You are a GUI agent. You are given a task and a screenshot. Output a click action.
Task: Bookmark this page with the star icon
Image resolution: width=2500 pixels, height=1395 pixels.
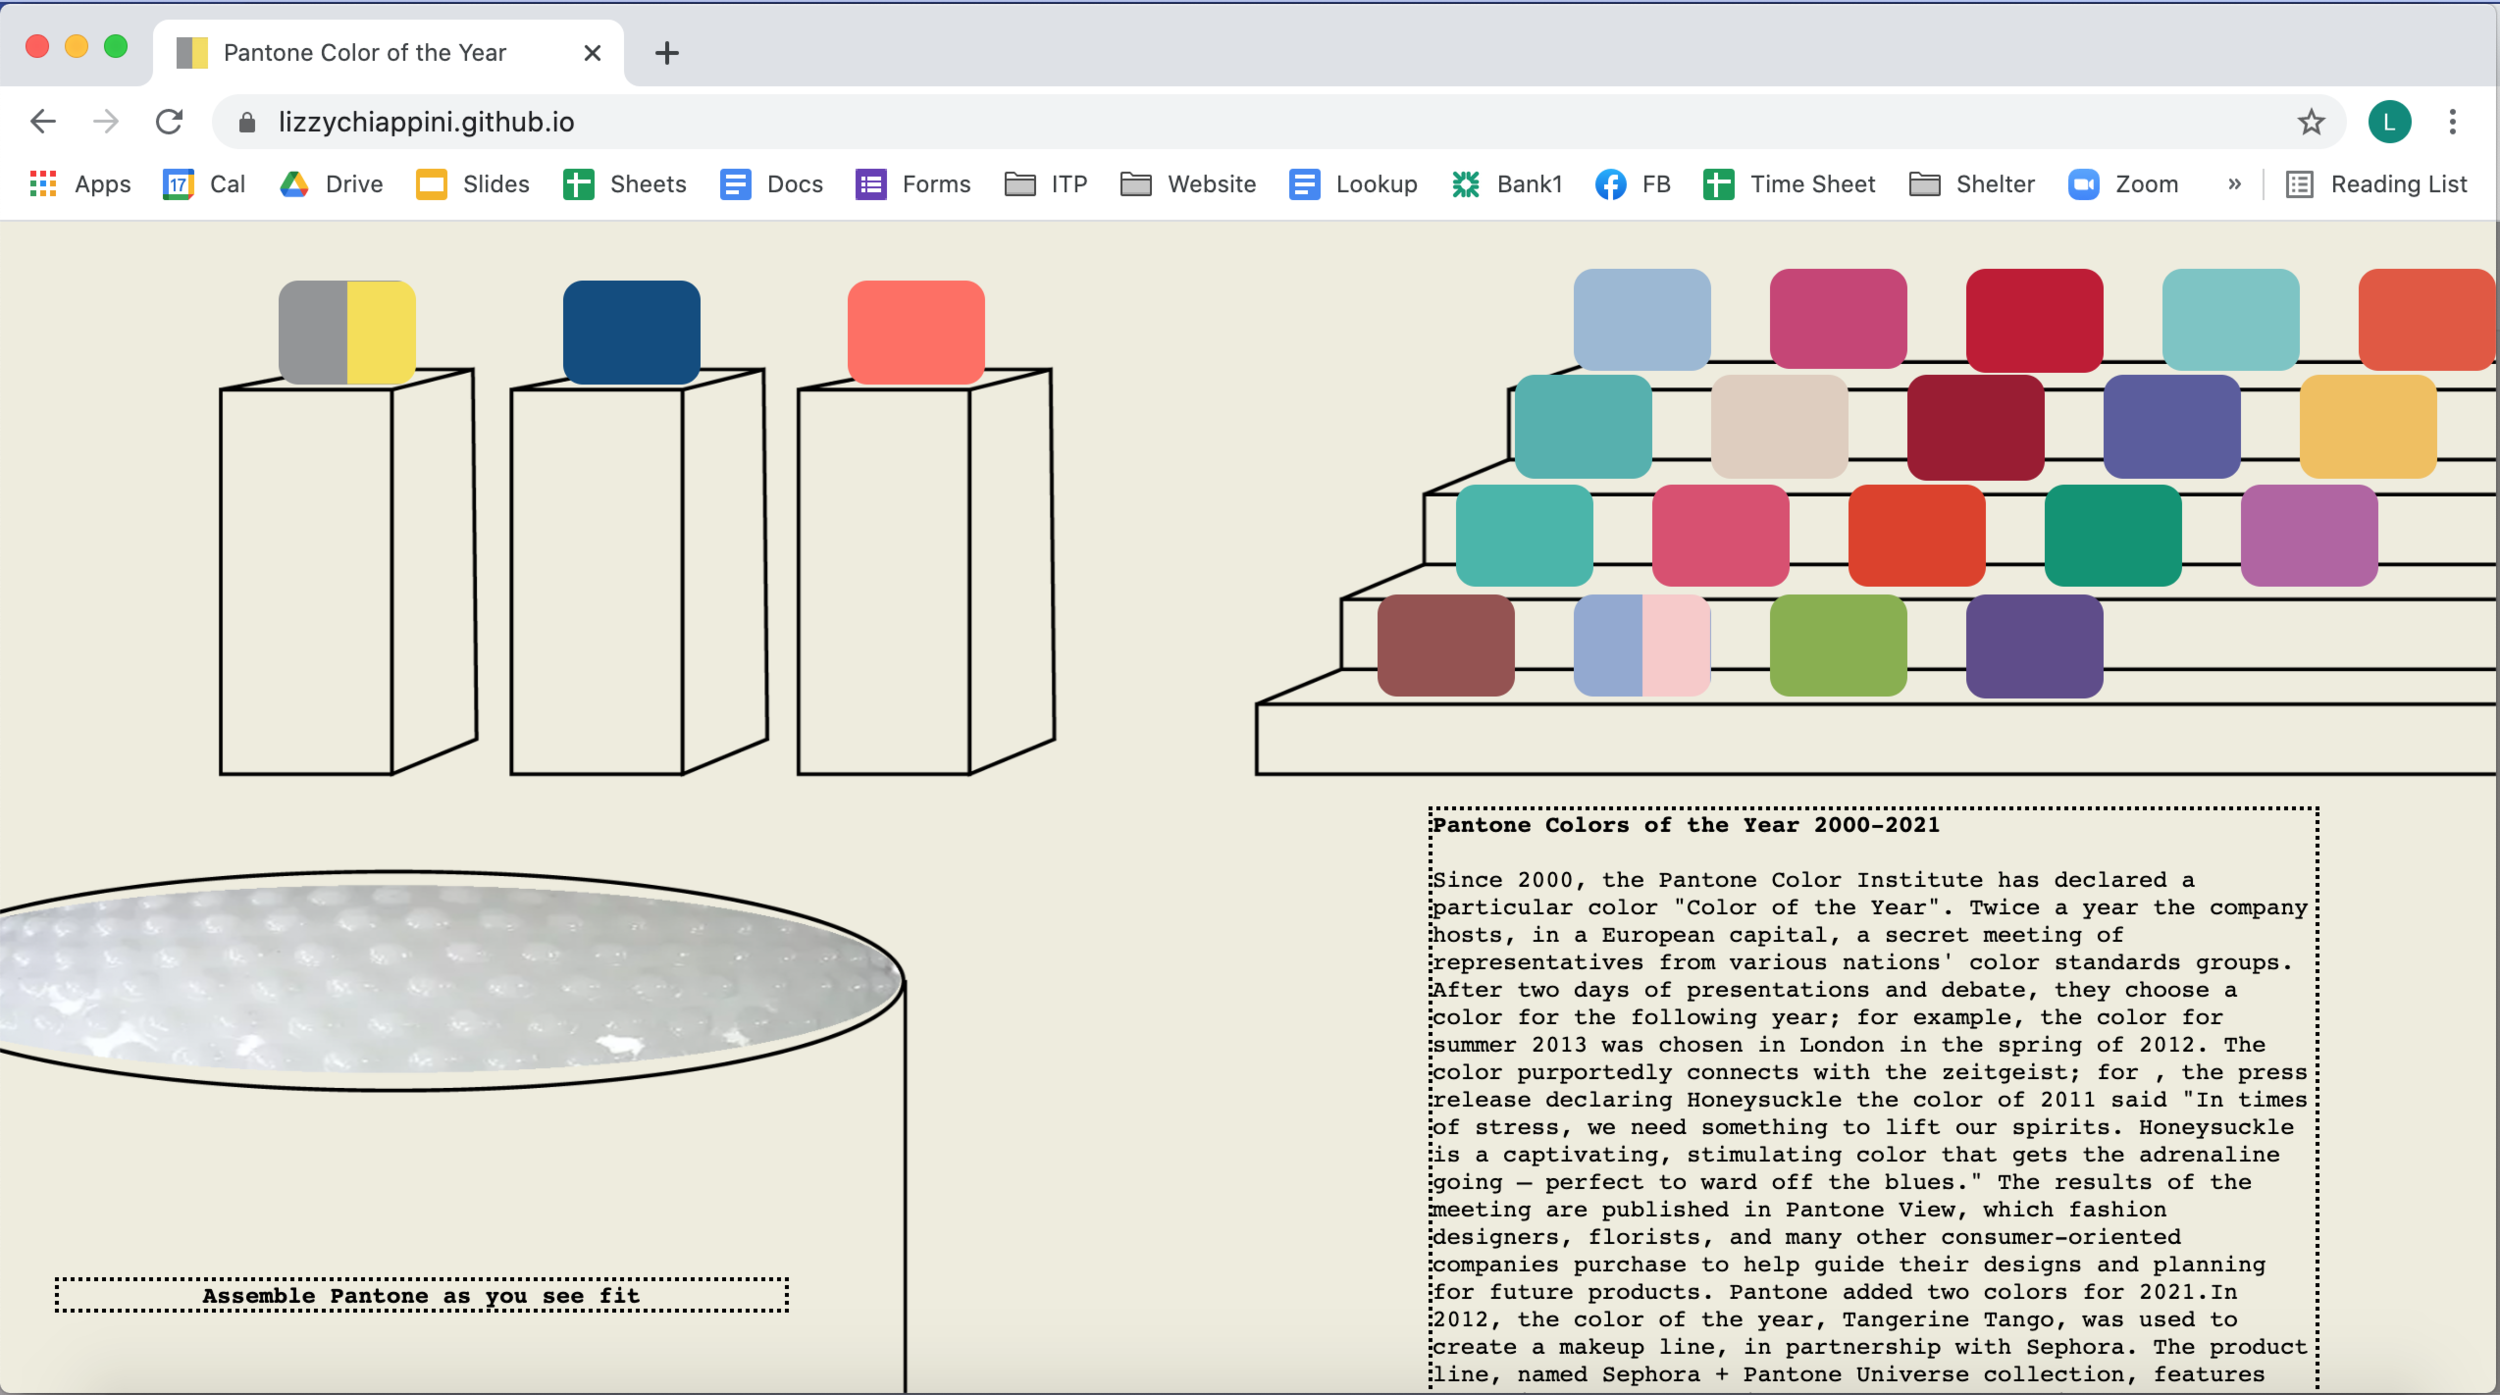2310,122
